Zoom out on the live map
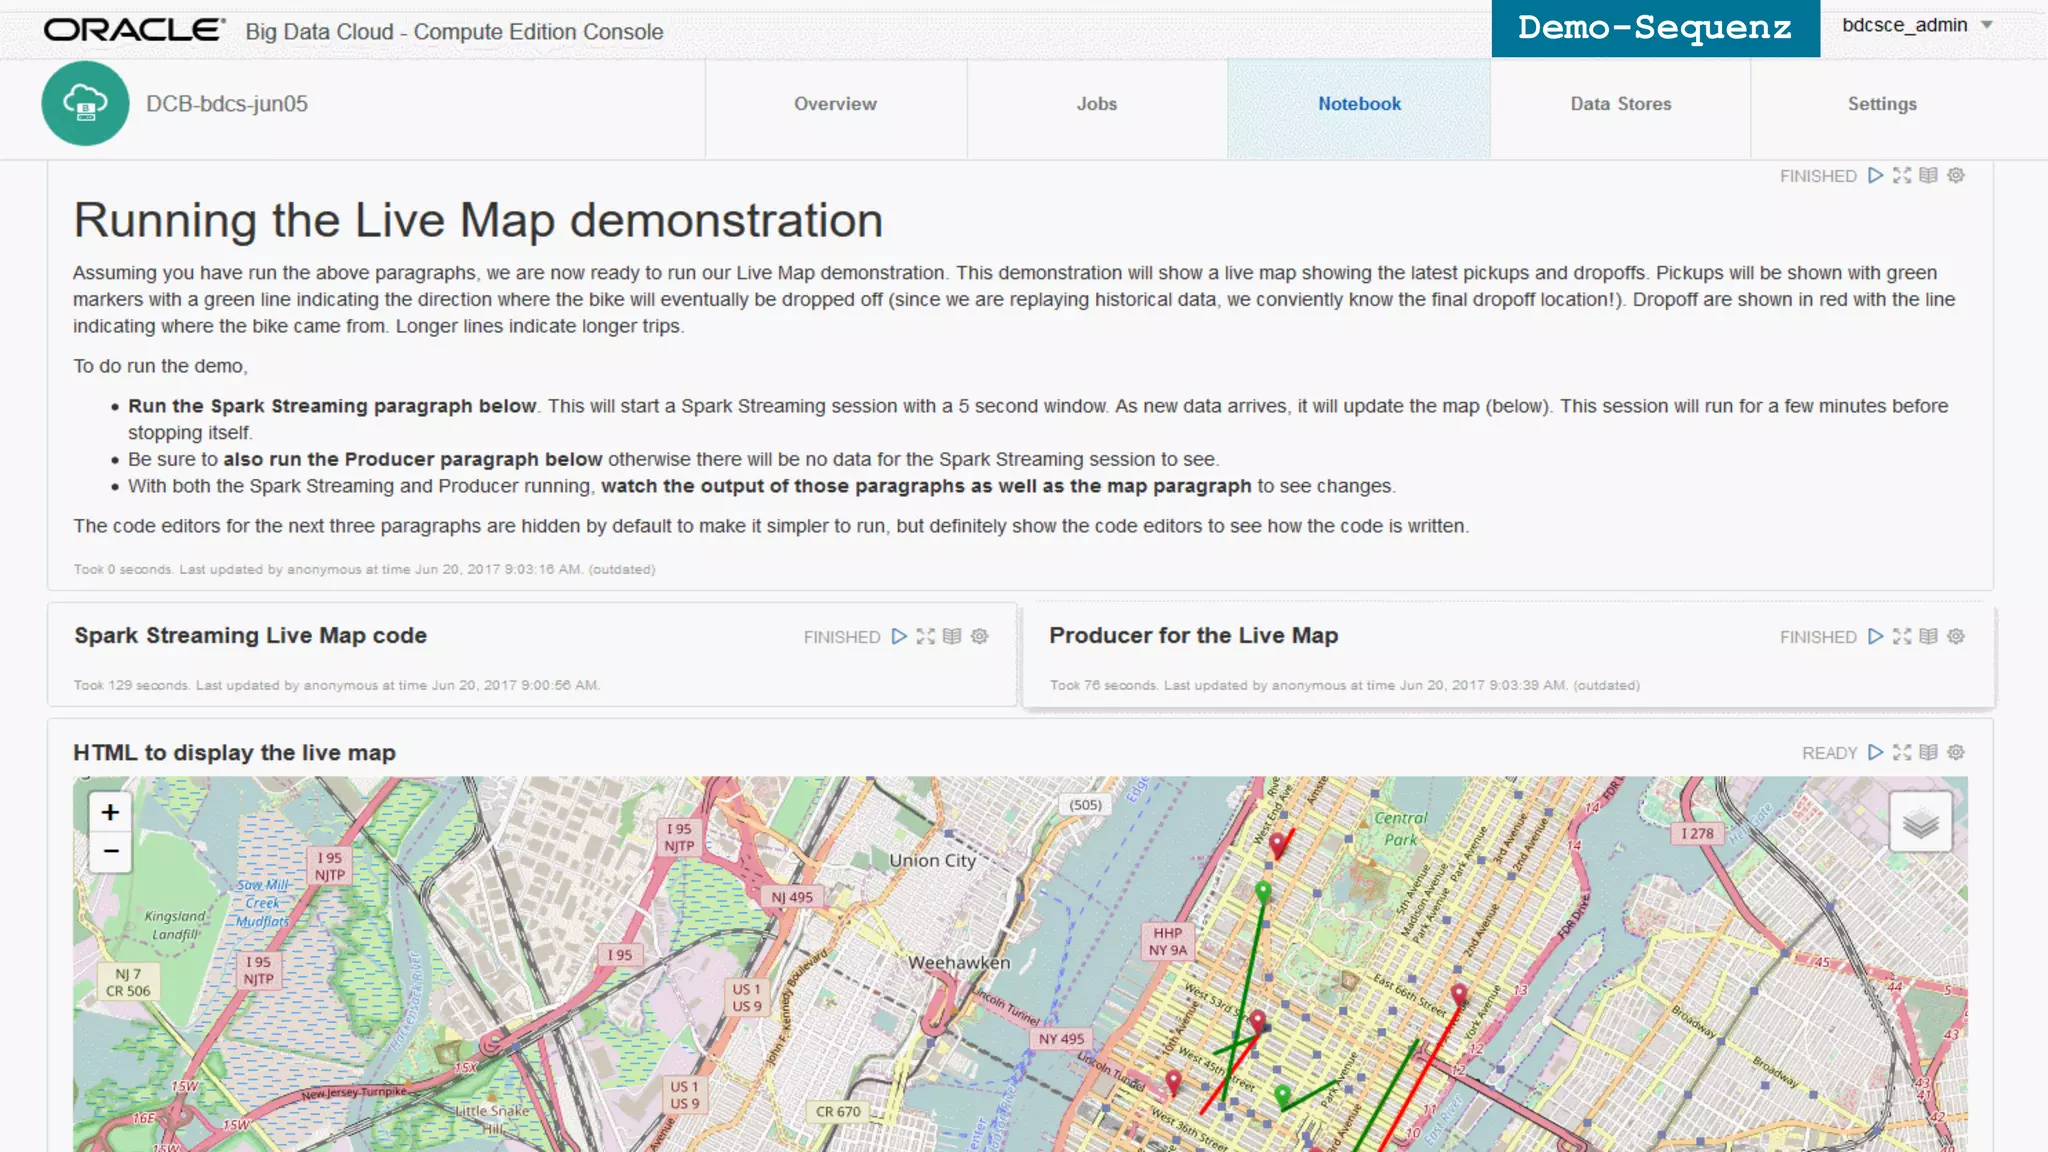The image size is (2048, 1152). click(110, 852)
